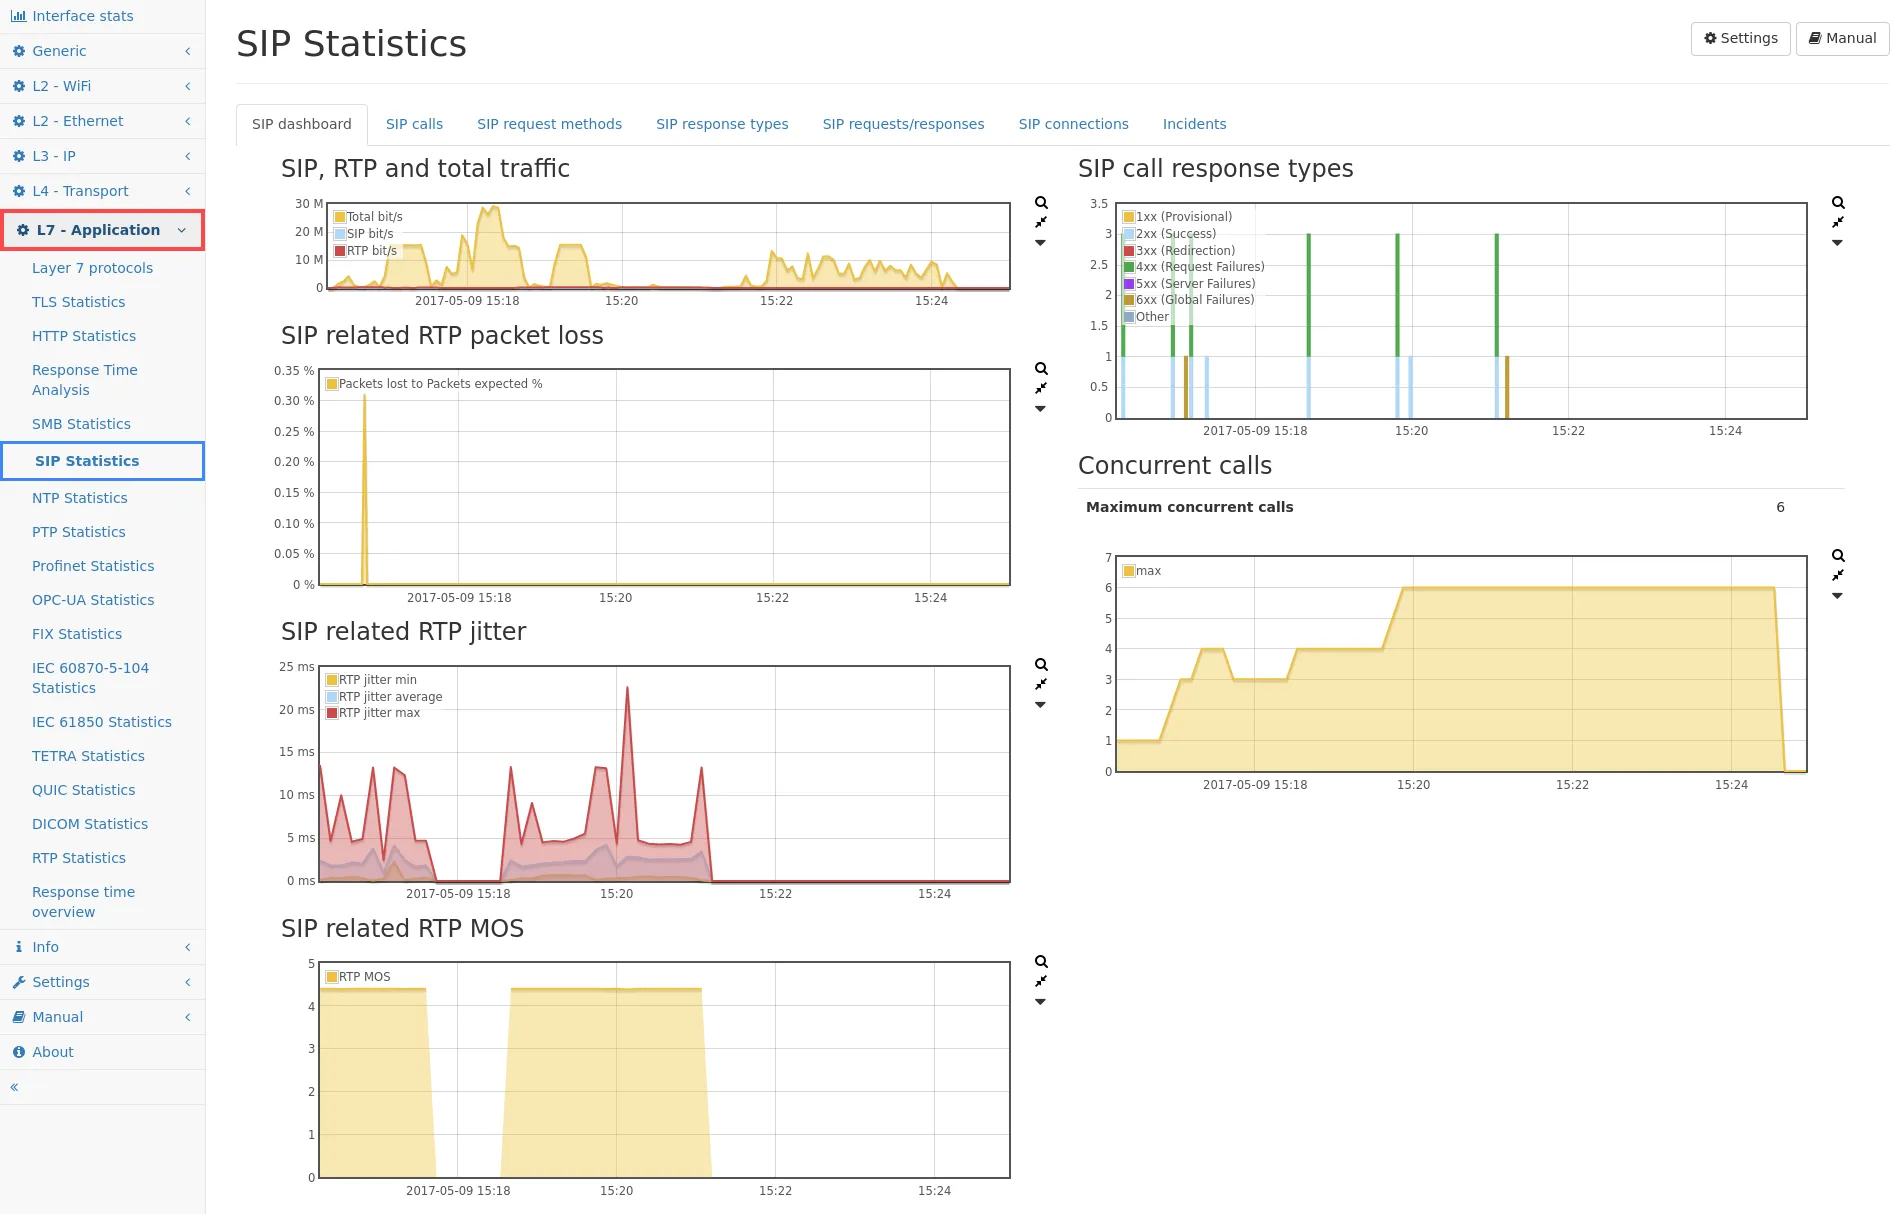Click magnifier icon beside RTP MOS chart
Image resolution: width=1894 pixels, height=1214 pixels.
pos(1041,962)
